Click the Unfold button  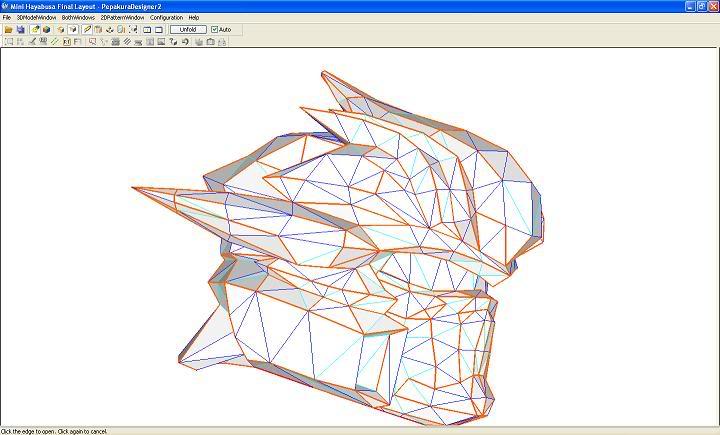coord(188,29)
